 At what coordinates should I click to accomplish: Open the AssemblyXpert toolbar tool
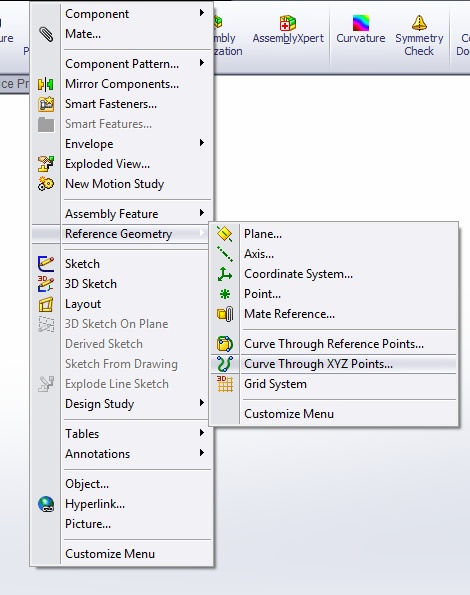point(288,31)
